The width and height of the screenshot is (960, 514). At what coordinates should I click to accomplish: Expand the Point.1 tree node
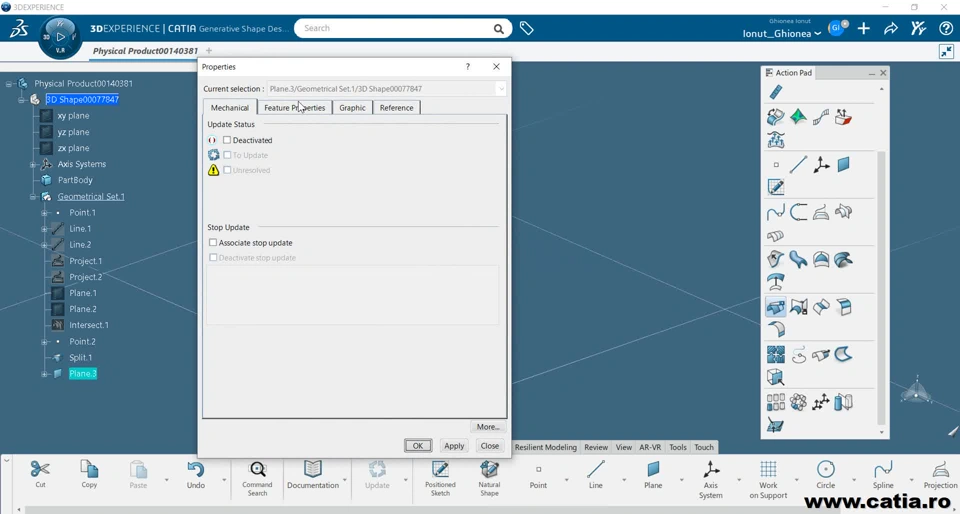(44, 213)
